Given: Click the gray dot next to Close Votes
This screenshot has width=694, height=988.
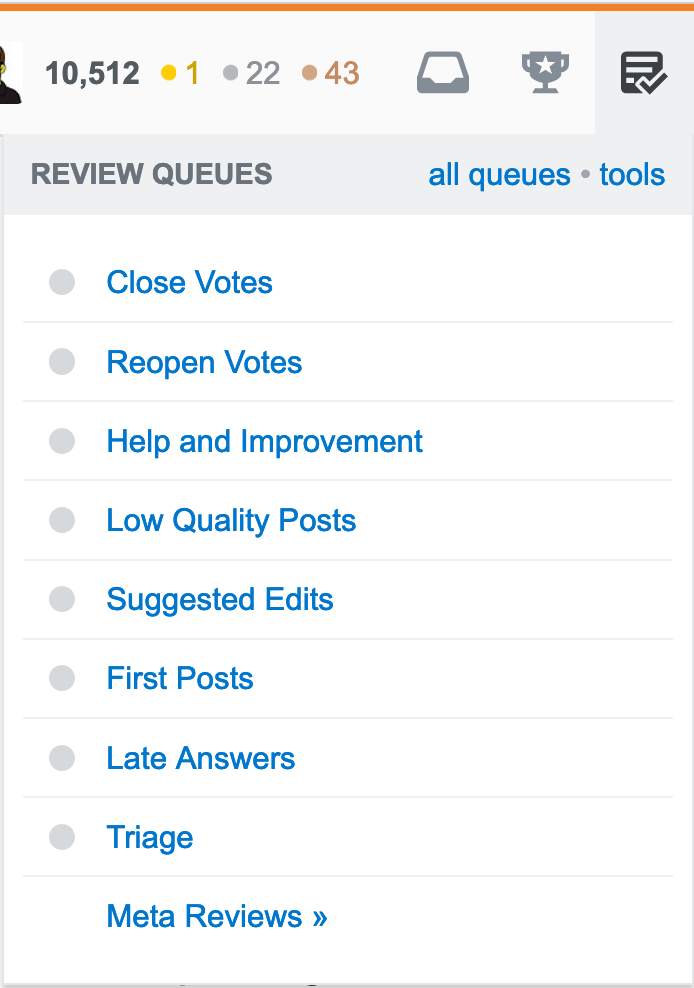Looking at the screenshot, I should coord(61,282).
